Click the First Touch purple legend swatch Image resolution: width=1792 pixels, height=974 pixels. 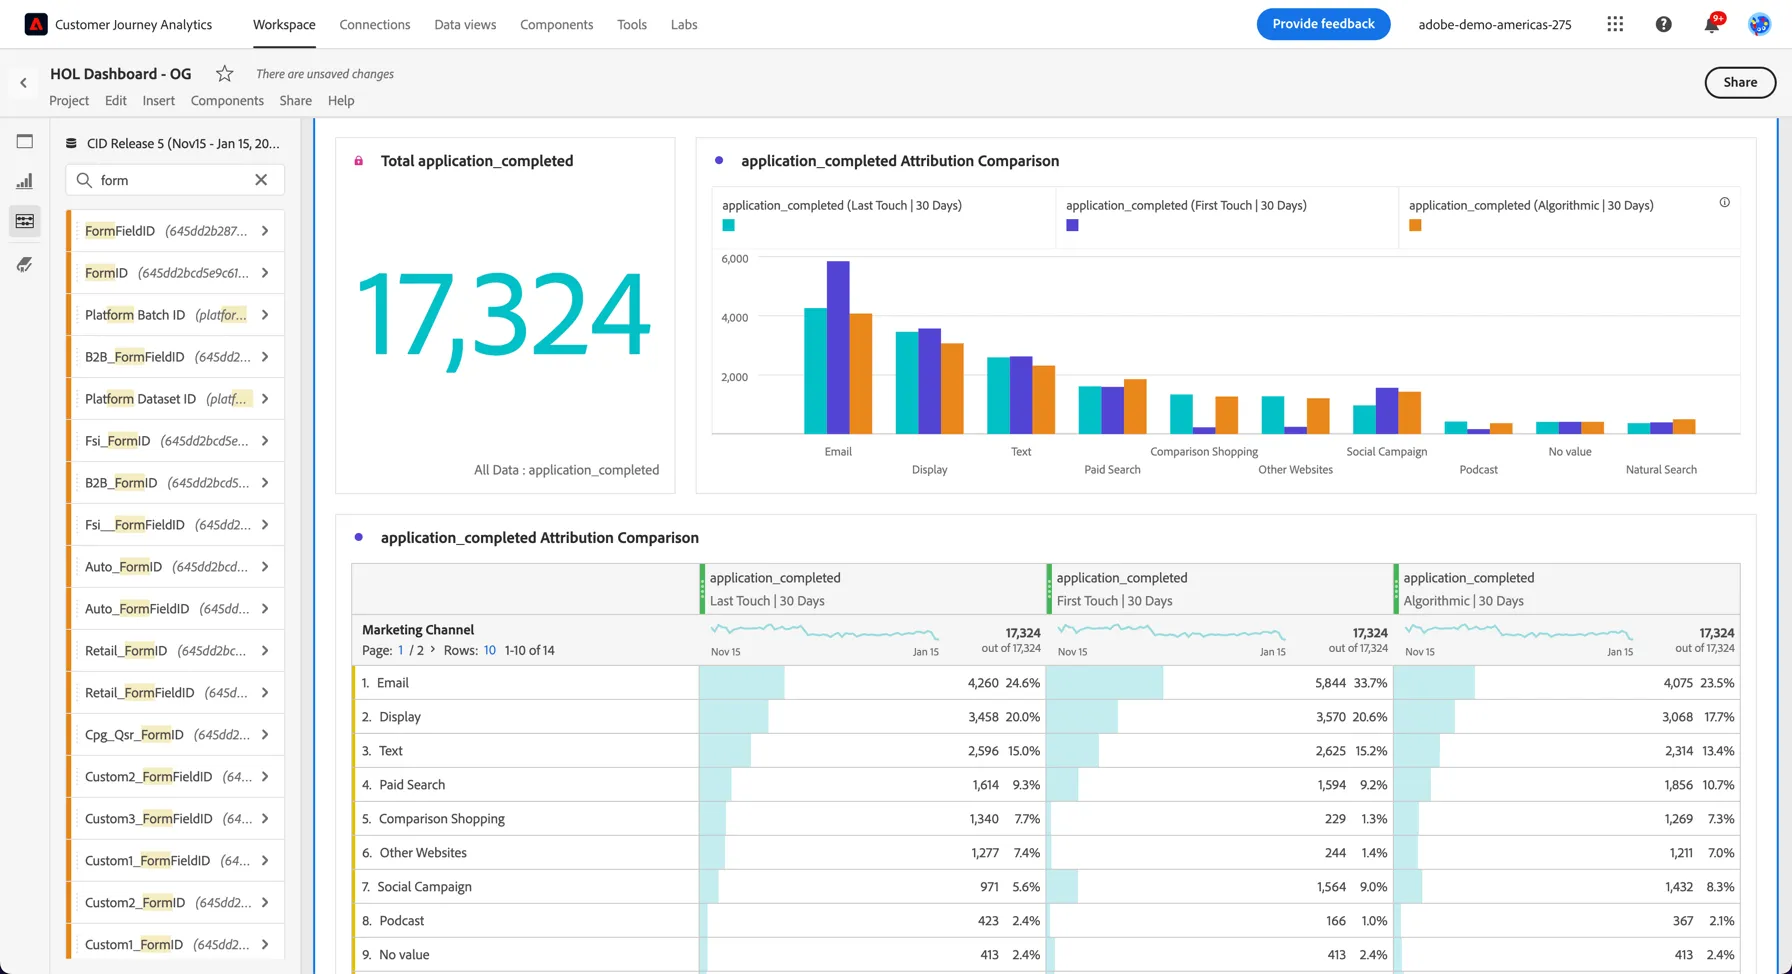pyautogui.click(x=1072, y=225)
